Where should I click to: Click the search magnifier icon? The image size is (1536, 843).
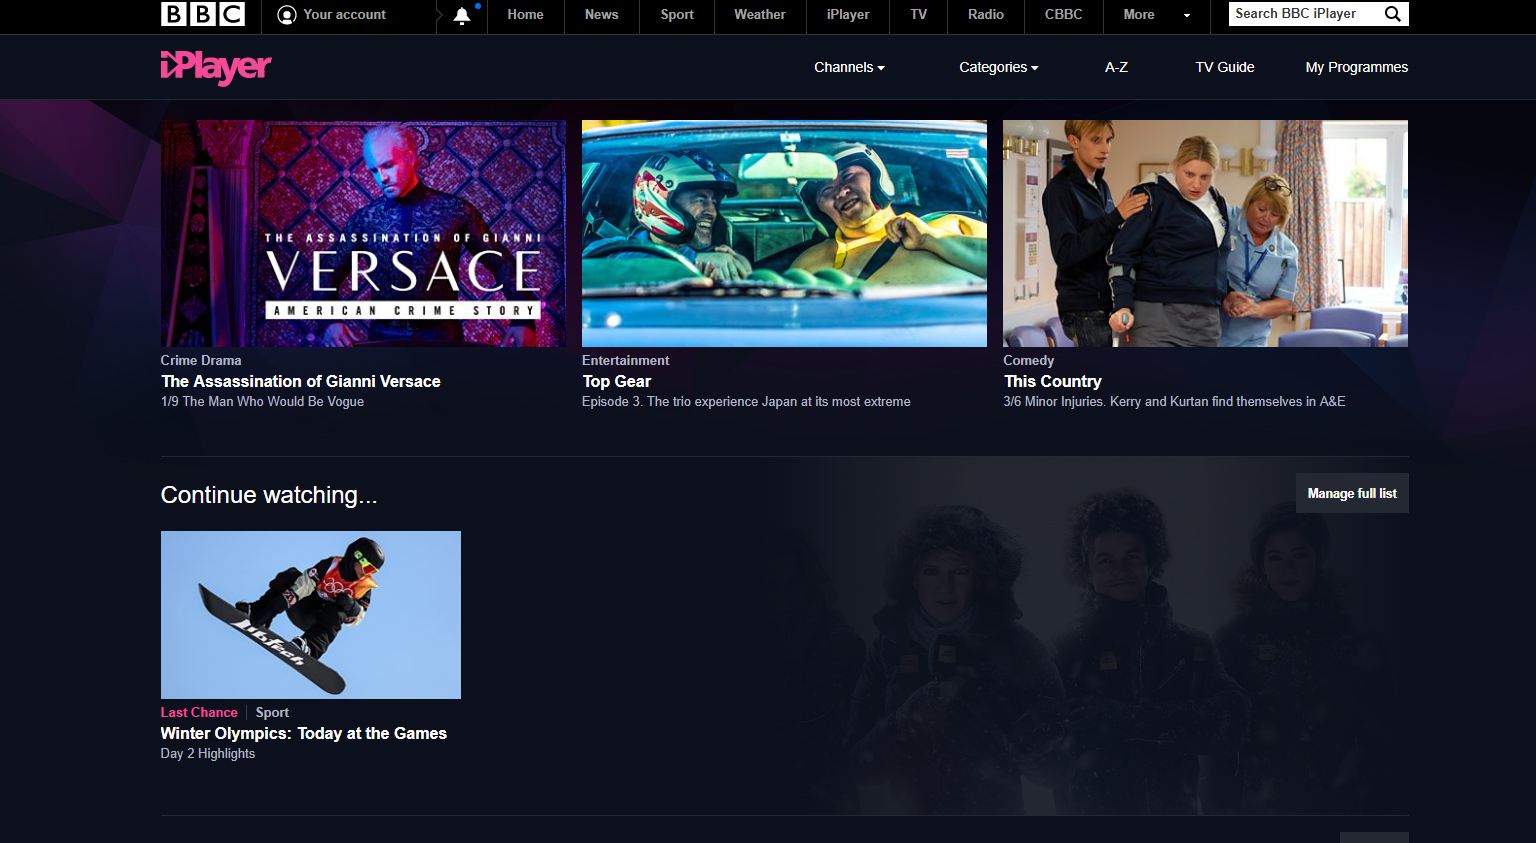click(1392, 14)
